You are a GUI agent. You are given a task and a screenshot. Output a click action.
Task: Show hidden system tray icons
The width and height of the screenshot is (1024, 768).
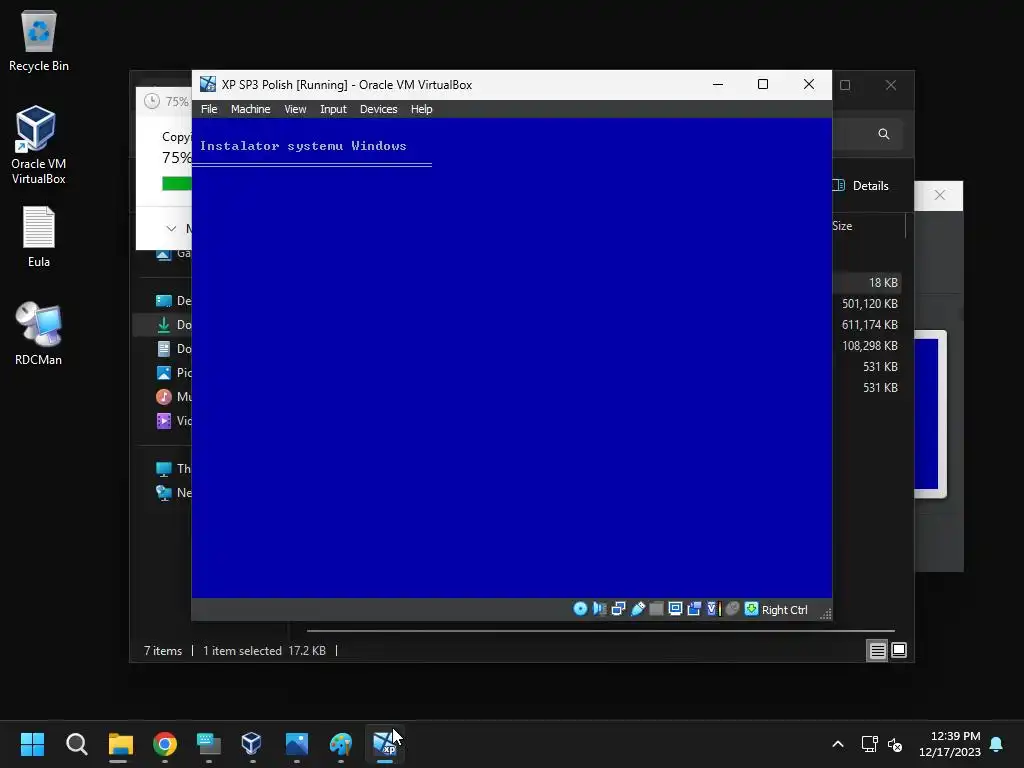pyautogui.click(x=838, y=744)
